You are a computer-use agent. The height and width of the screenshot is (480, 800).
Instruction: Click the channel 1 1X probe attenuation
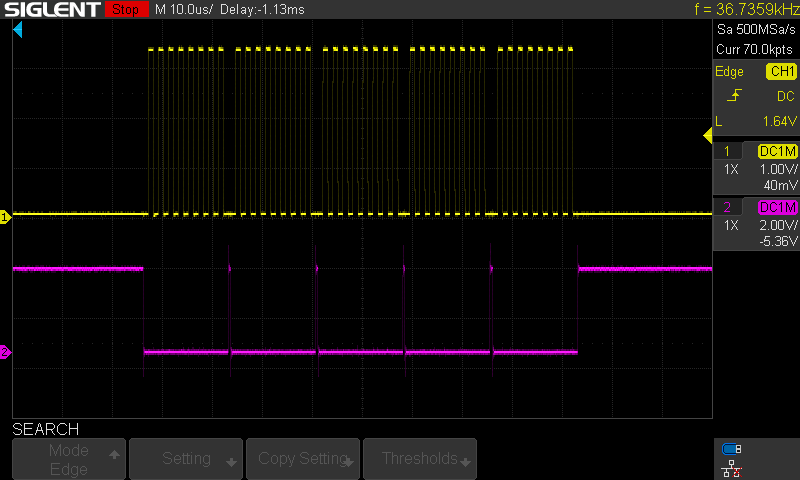tap(731, 169)
